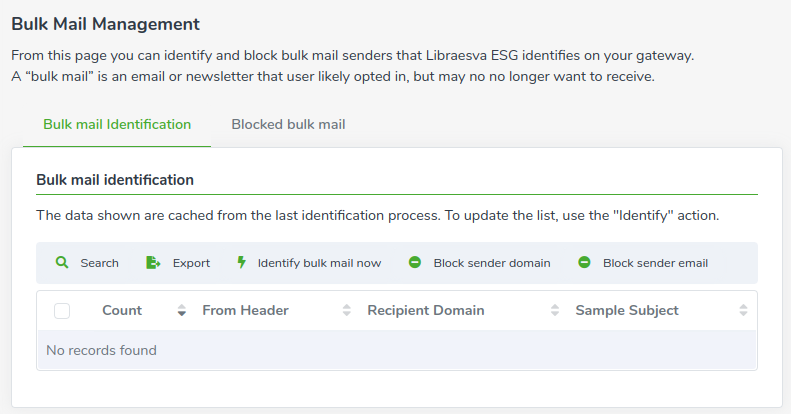The image size is (791, 414).
Task: Click the Block sender email minus icon
Action: tap(584, 262)
